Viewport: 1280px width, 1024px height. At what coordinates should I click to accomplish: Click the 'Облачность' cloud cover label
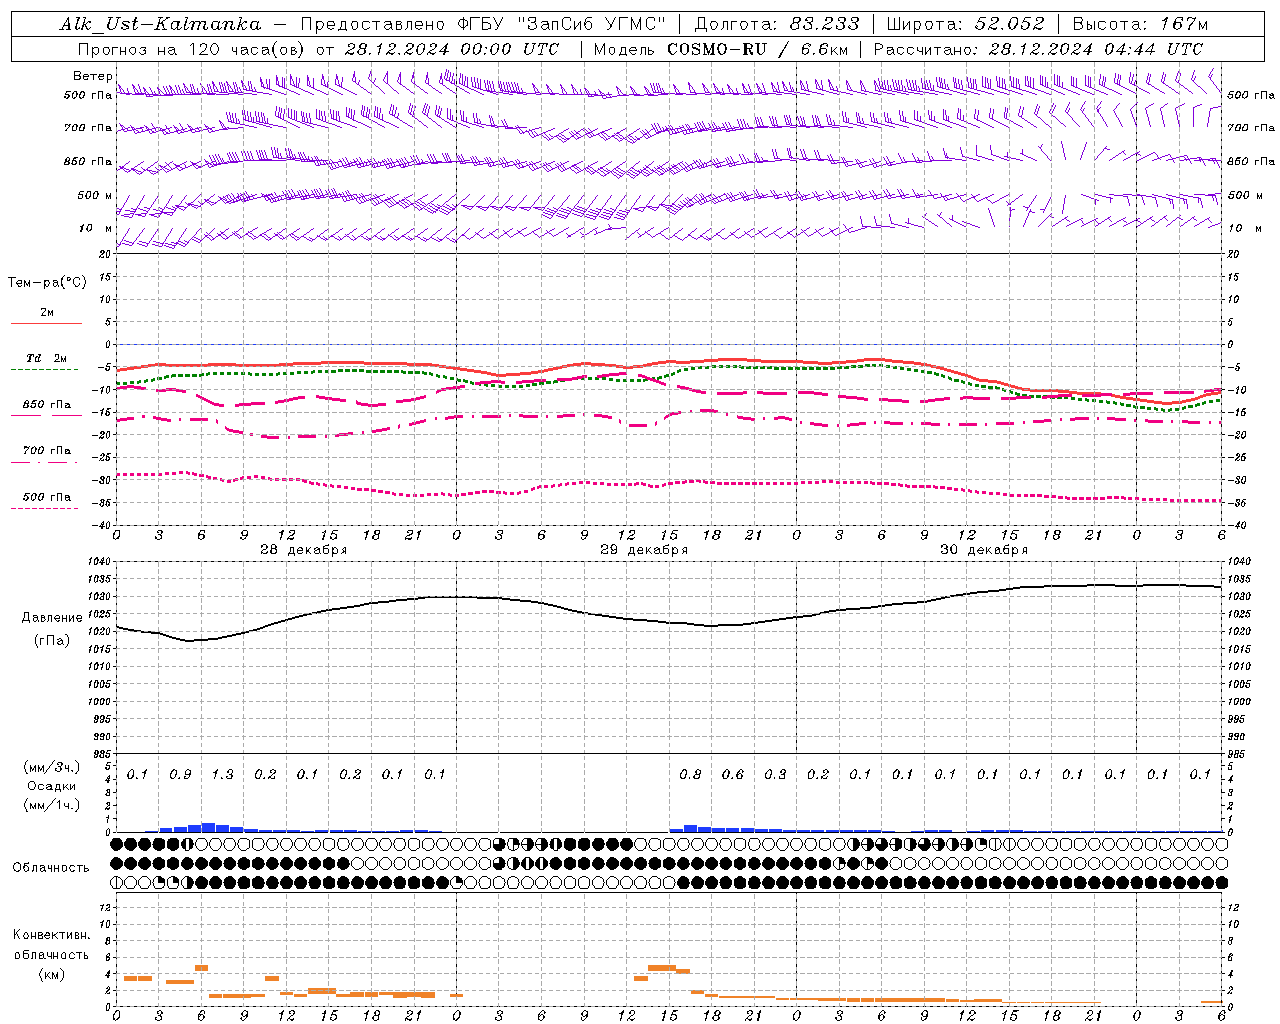[51, 868]
